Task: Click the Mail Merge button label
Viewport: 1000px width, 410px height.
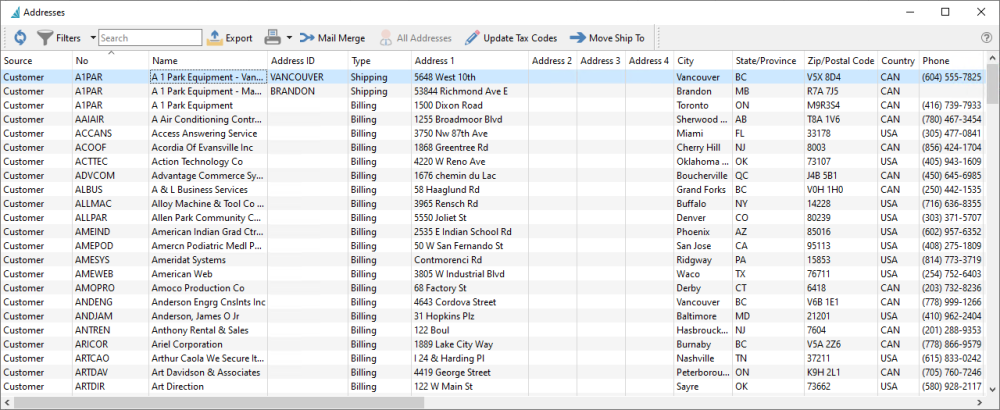Action: pyautogui.click(x=342, y=38)
